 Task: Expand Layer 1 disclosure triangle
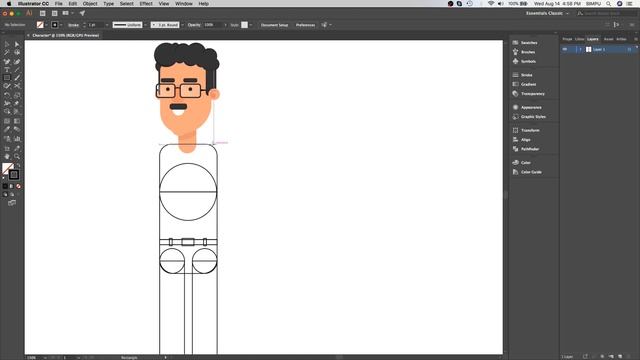(x=580, y=49)
